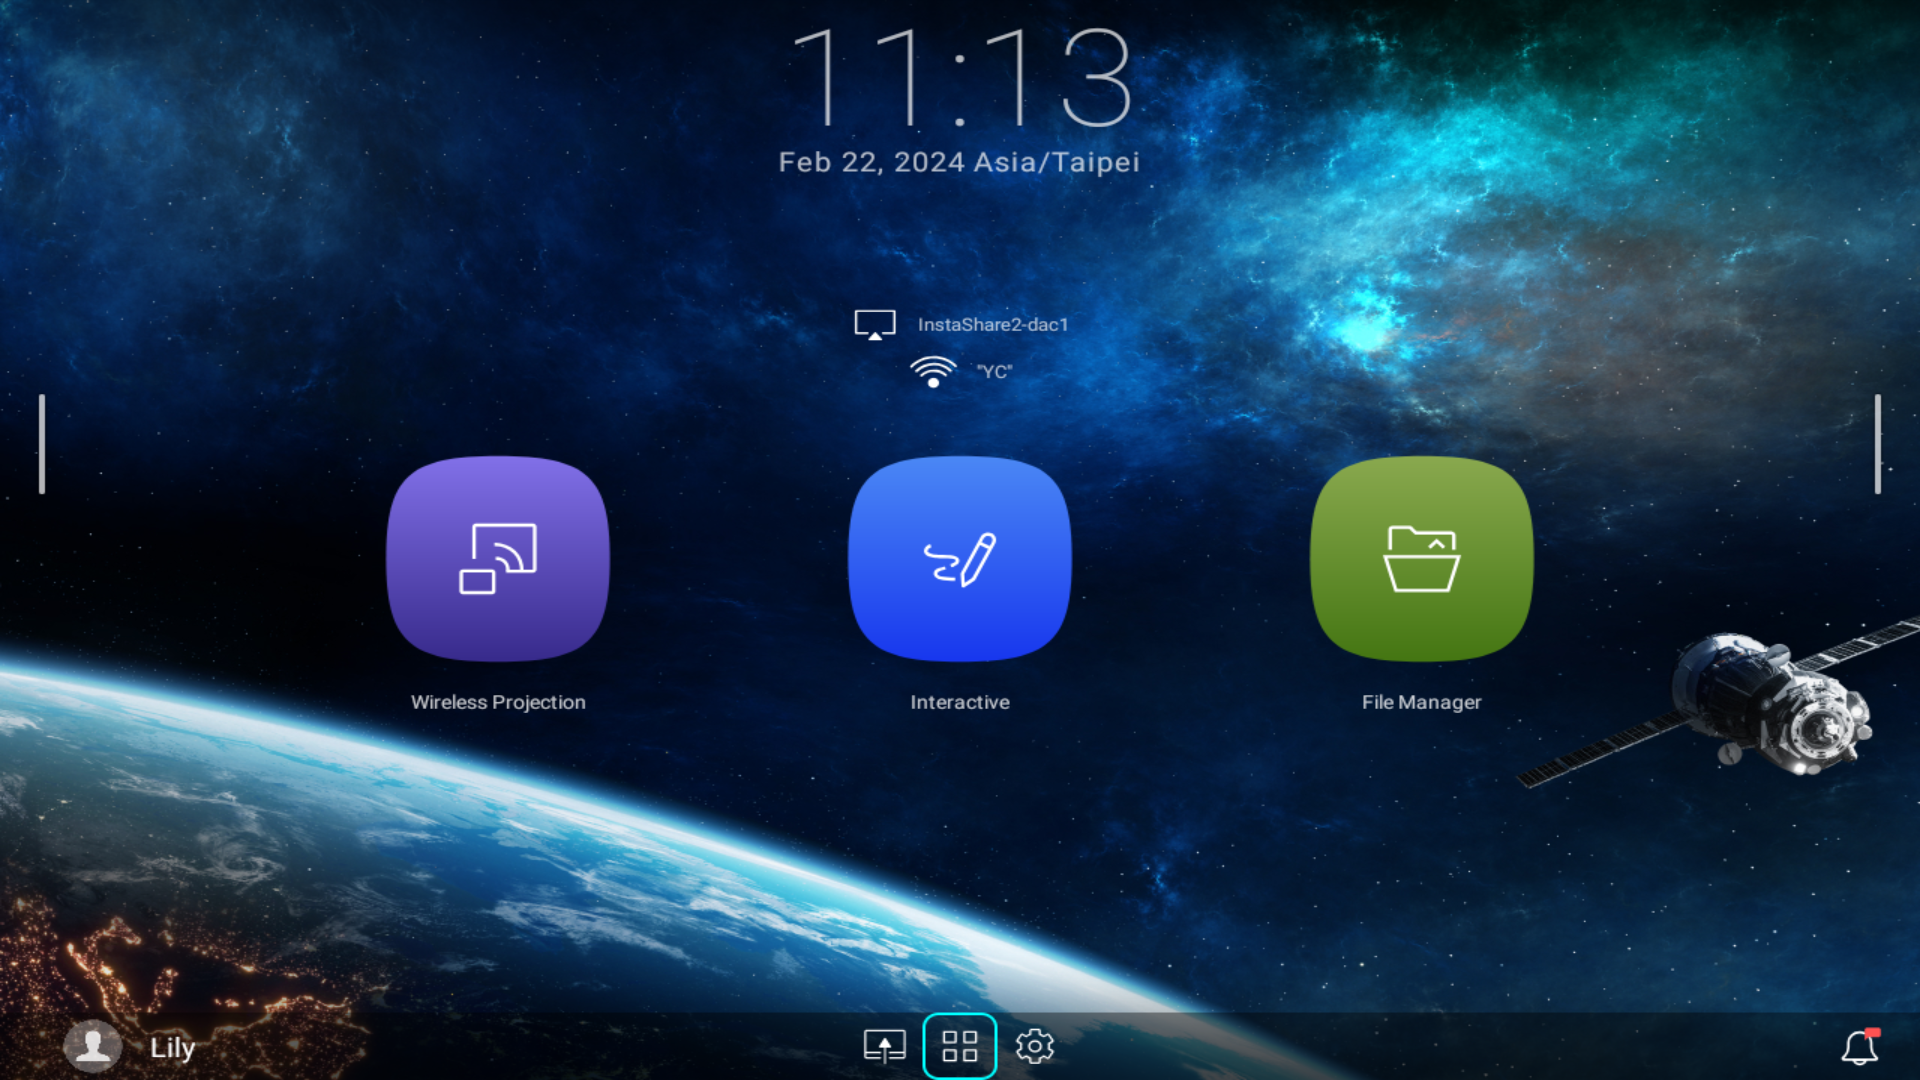Open system Settings gear icon
Image resolution: width=1920 pixels, height=1080 pixels.
(1035, 1046)
